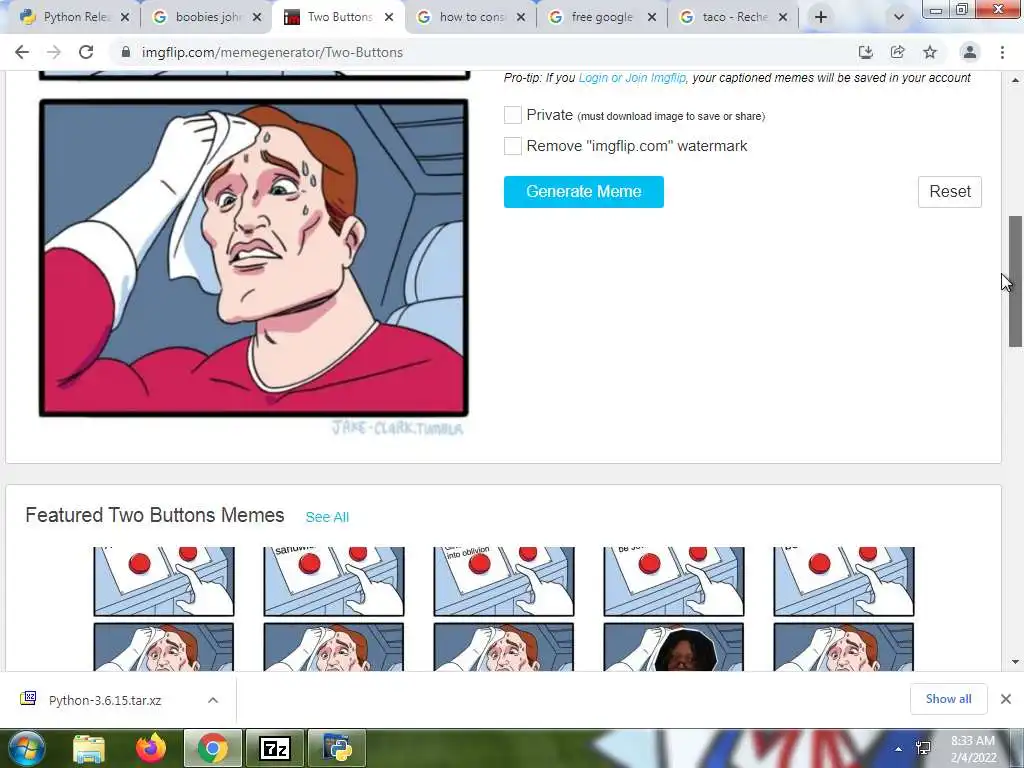Open the Windows Start menu
The height and width of the screenshot is (768, 1024).
[x=26, y=748]
